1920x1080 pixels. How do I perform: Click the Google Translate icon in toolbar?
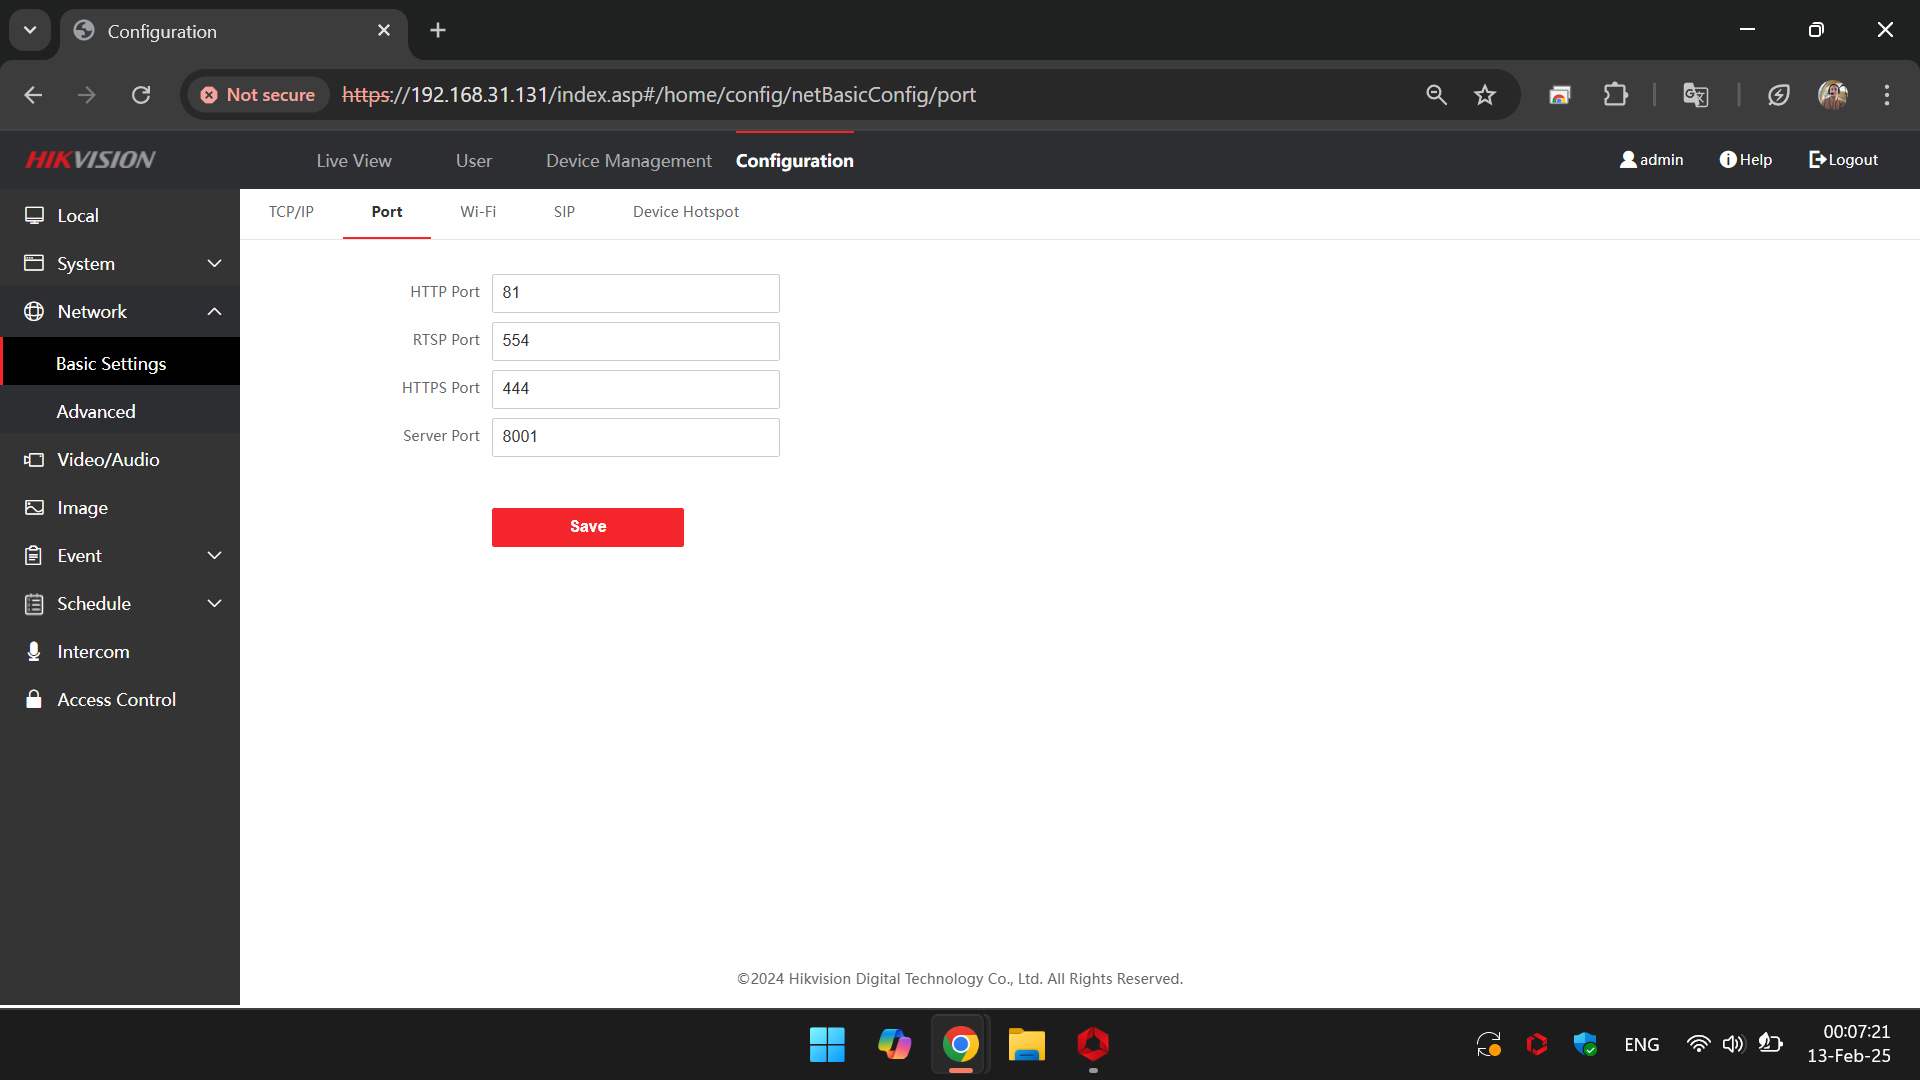point(1695,94)
